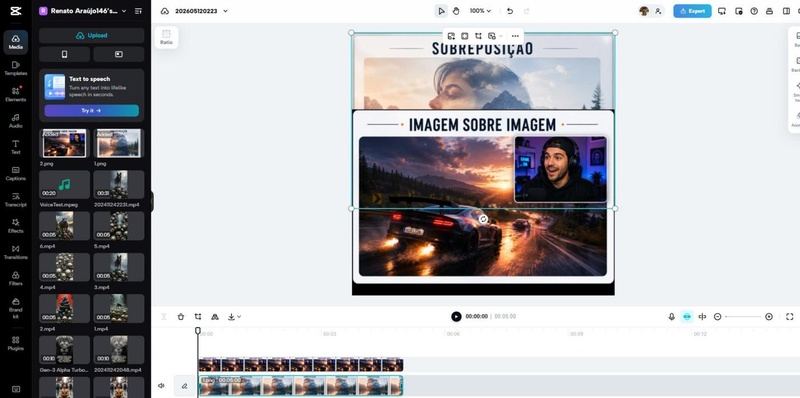
Task: Open the Media panel in the sidebar
Action: [15, 42]
